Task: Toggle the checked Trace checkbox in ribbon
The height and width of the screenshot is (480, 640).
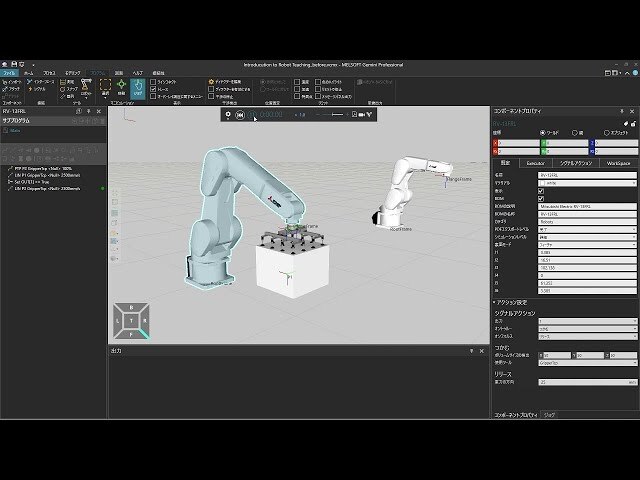Action: (x=153, y=89)
